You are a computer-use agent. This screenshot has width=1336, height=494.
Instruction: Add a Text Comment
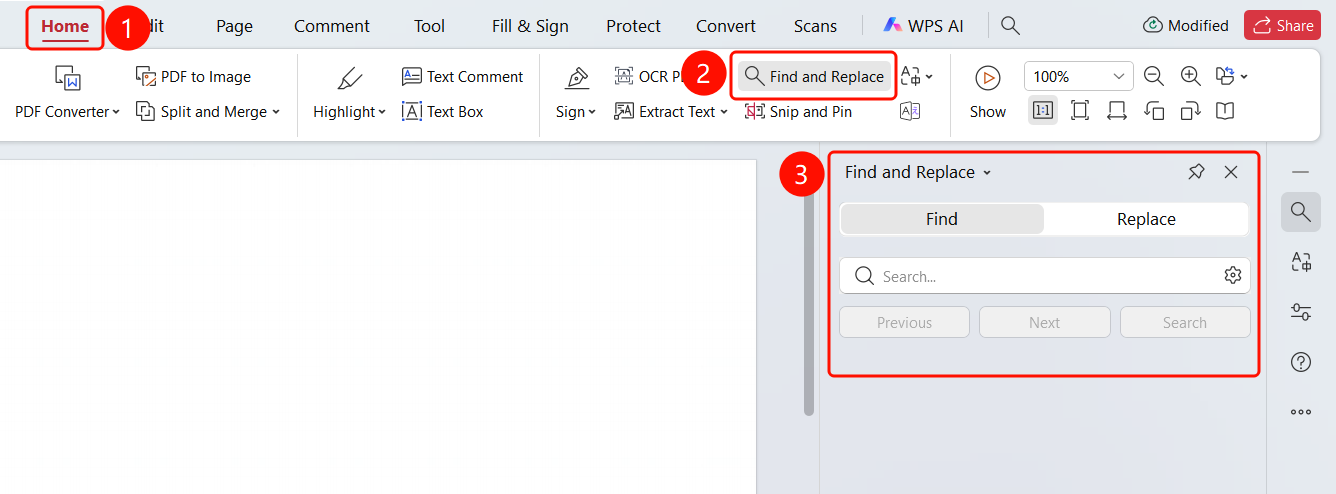point(462,76)
